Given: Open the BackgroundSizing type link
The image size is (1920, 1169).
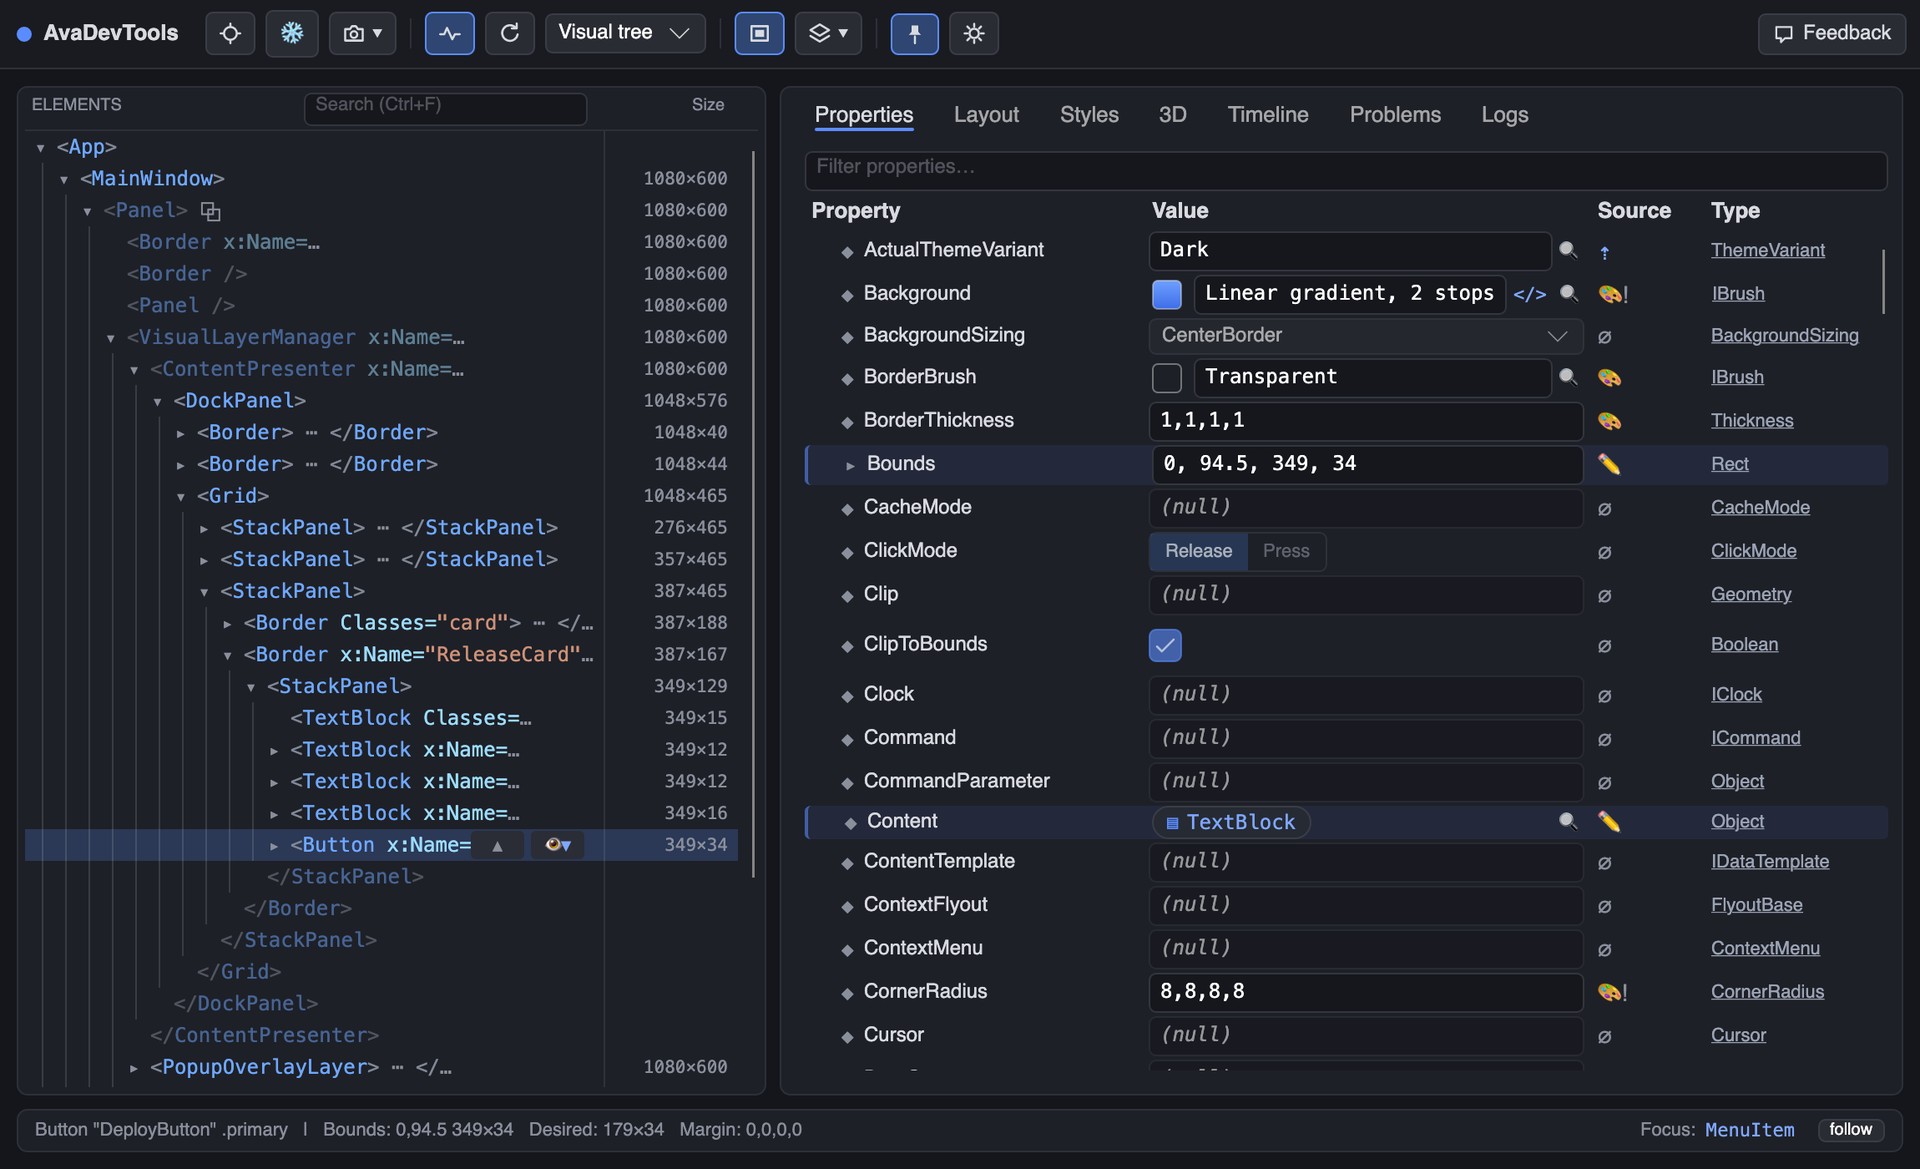Looking at the screenshot, I should click(x=1784, y=336).
